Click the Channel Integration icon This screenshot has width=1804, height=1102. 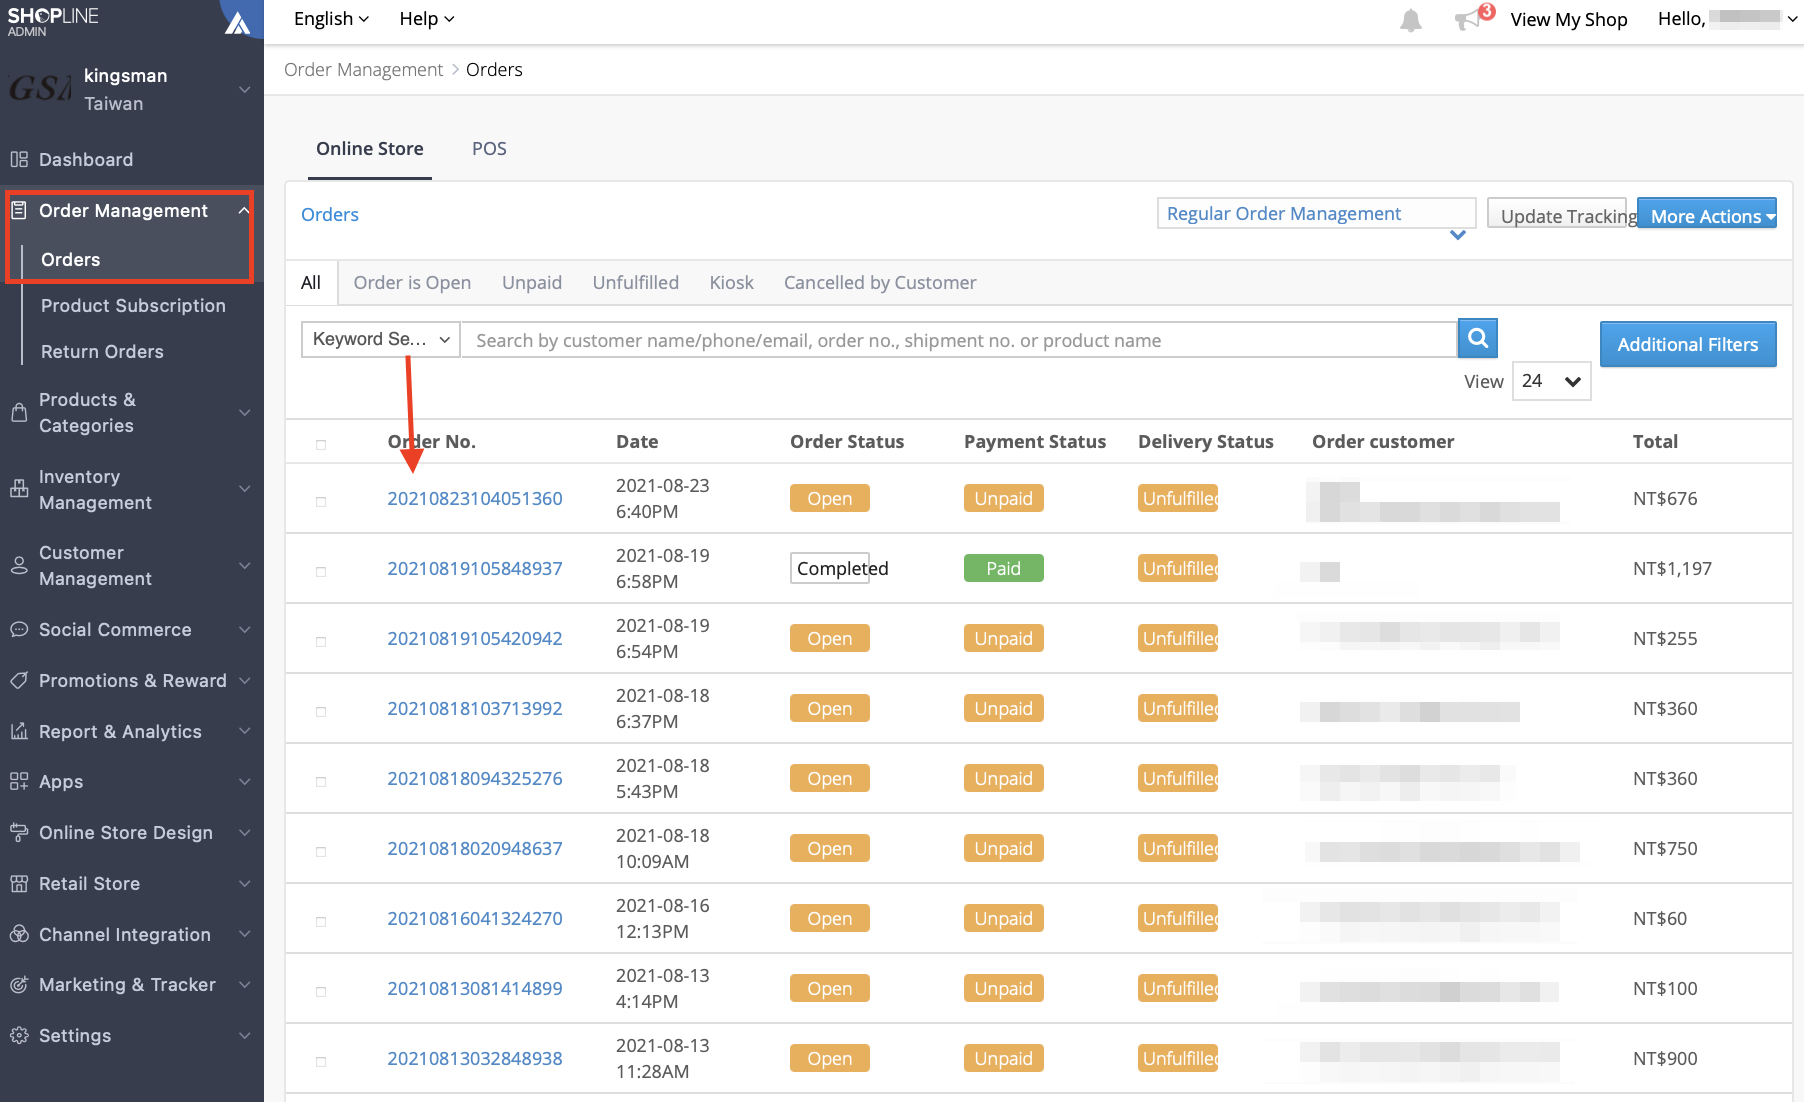tap(19, 934)
